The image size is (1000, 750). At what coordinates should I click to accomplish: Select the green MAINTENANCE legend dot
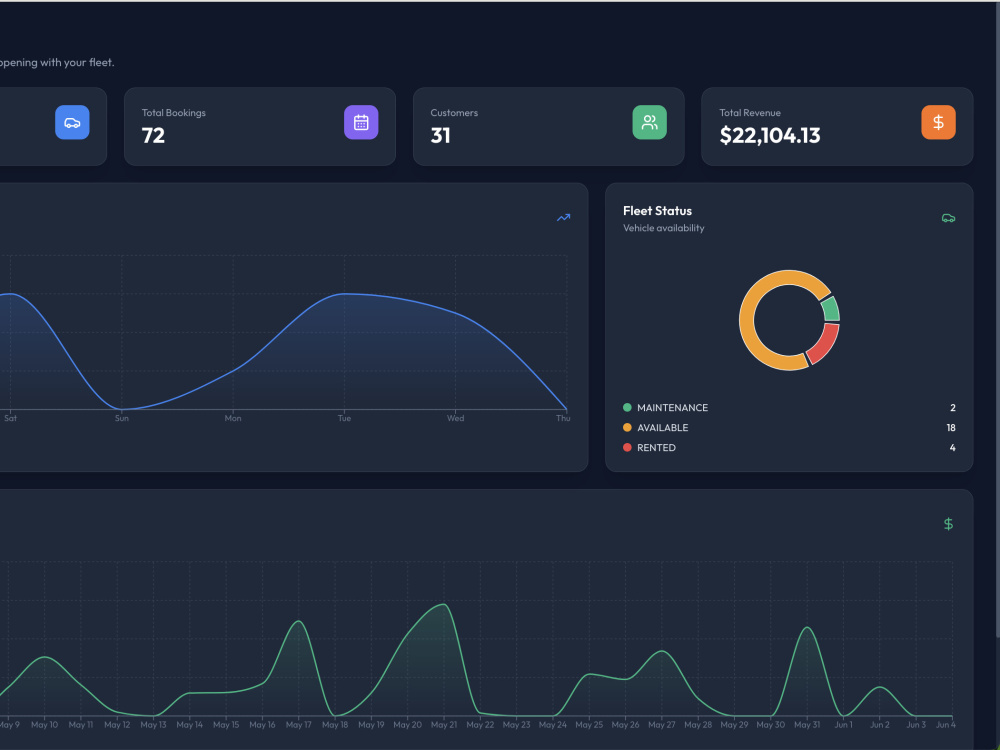627,408
